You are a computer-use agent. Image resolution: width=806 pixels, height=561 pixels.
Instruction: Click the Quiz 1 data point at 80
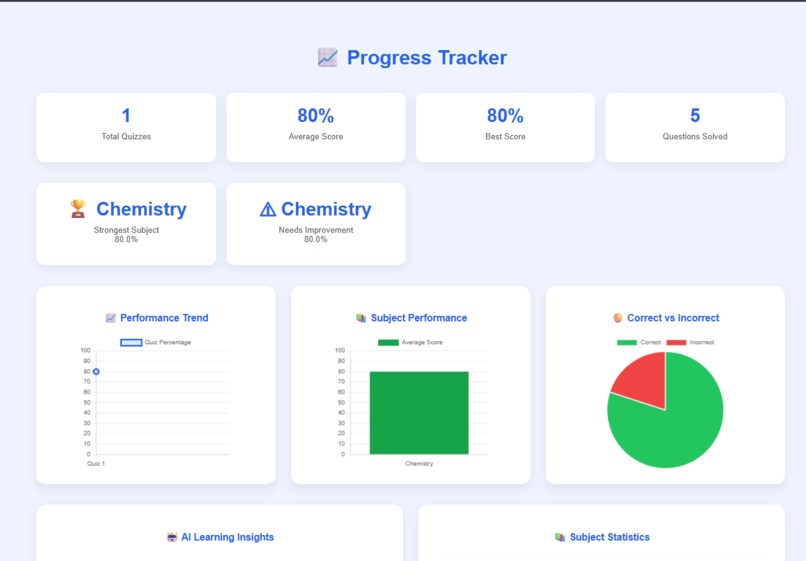pyautogui.click(x=96, y=371)
